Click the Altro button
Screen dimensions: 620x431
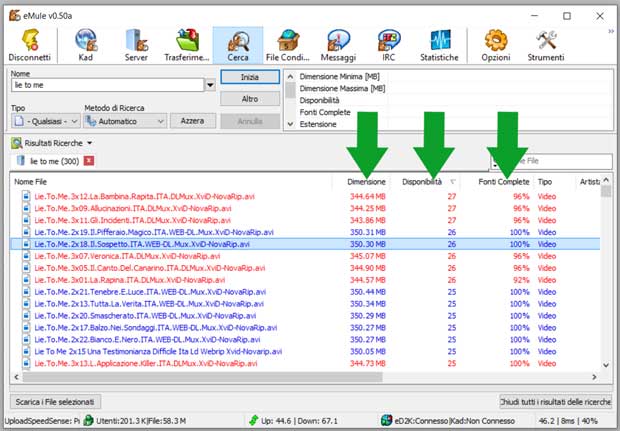250,99
